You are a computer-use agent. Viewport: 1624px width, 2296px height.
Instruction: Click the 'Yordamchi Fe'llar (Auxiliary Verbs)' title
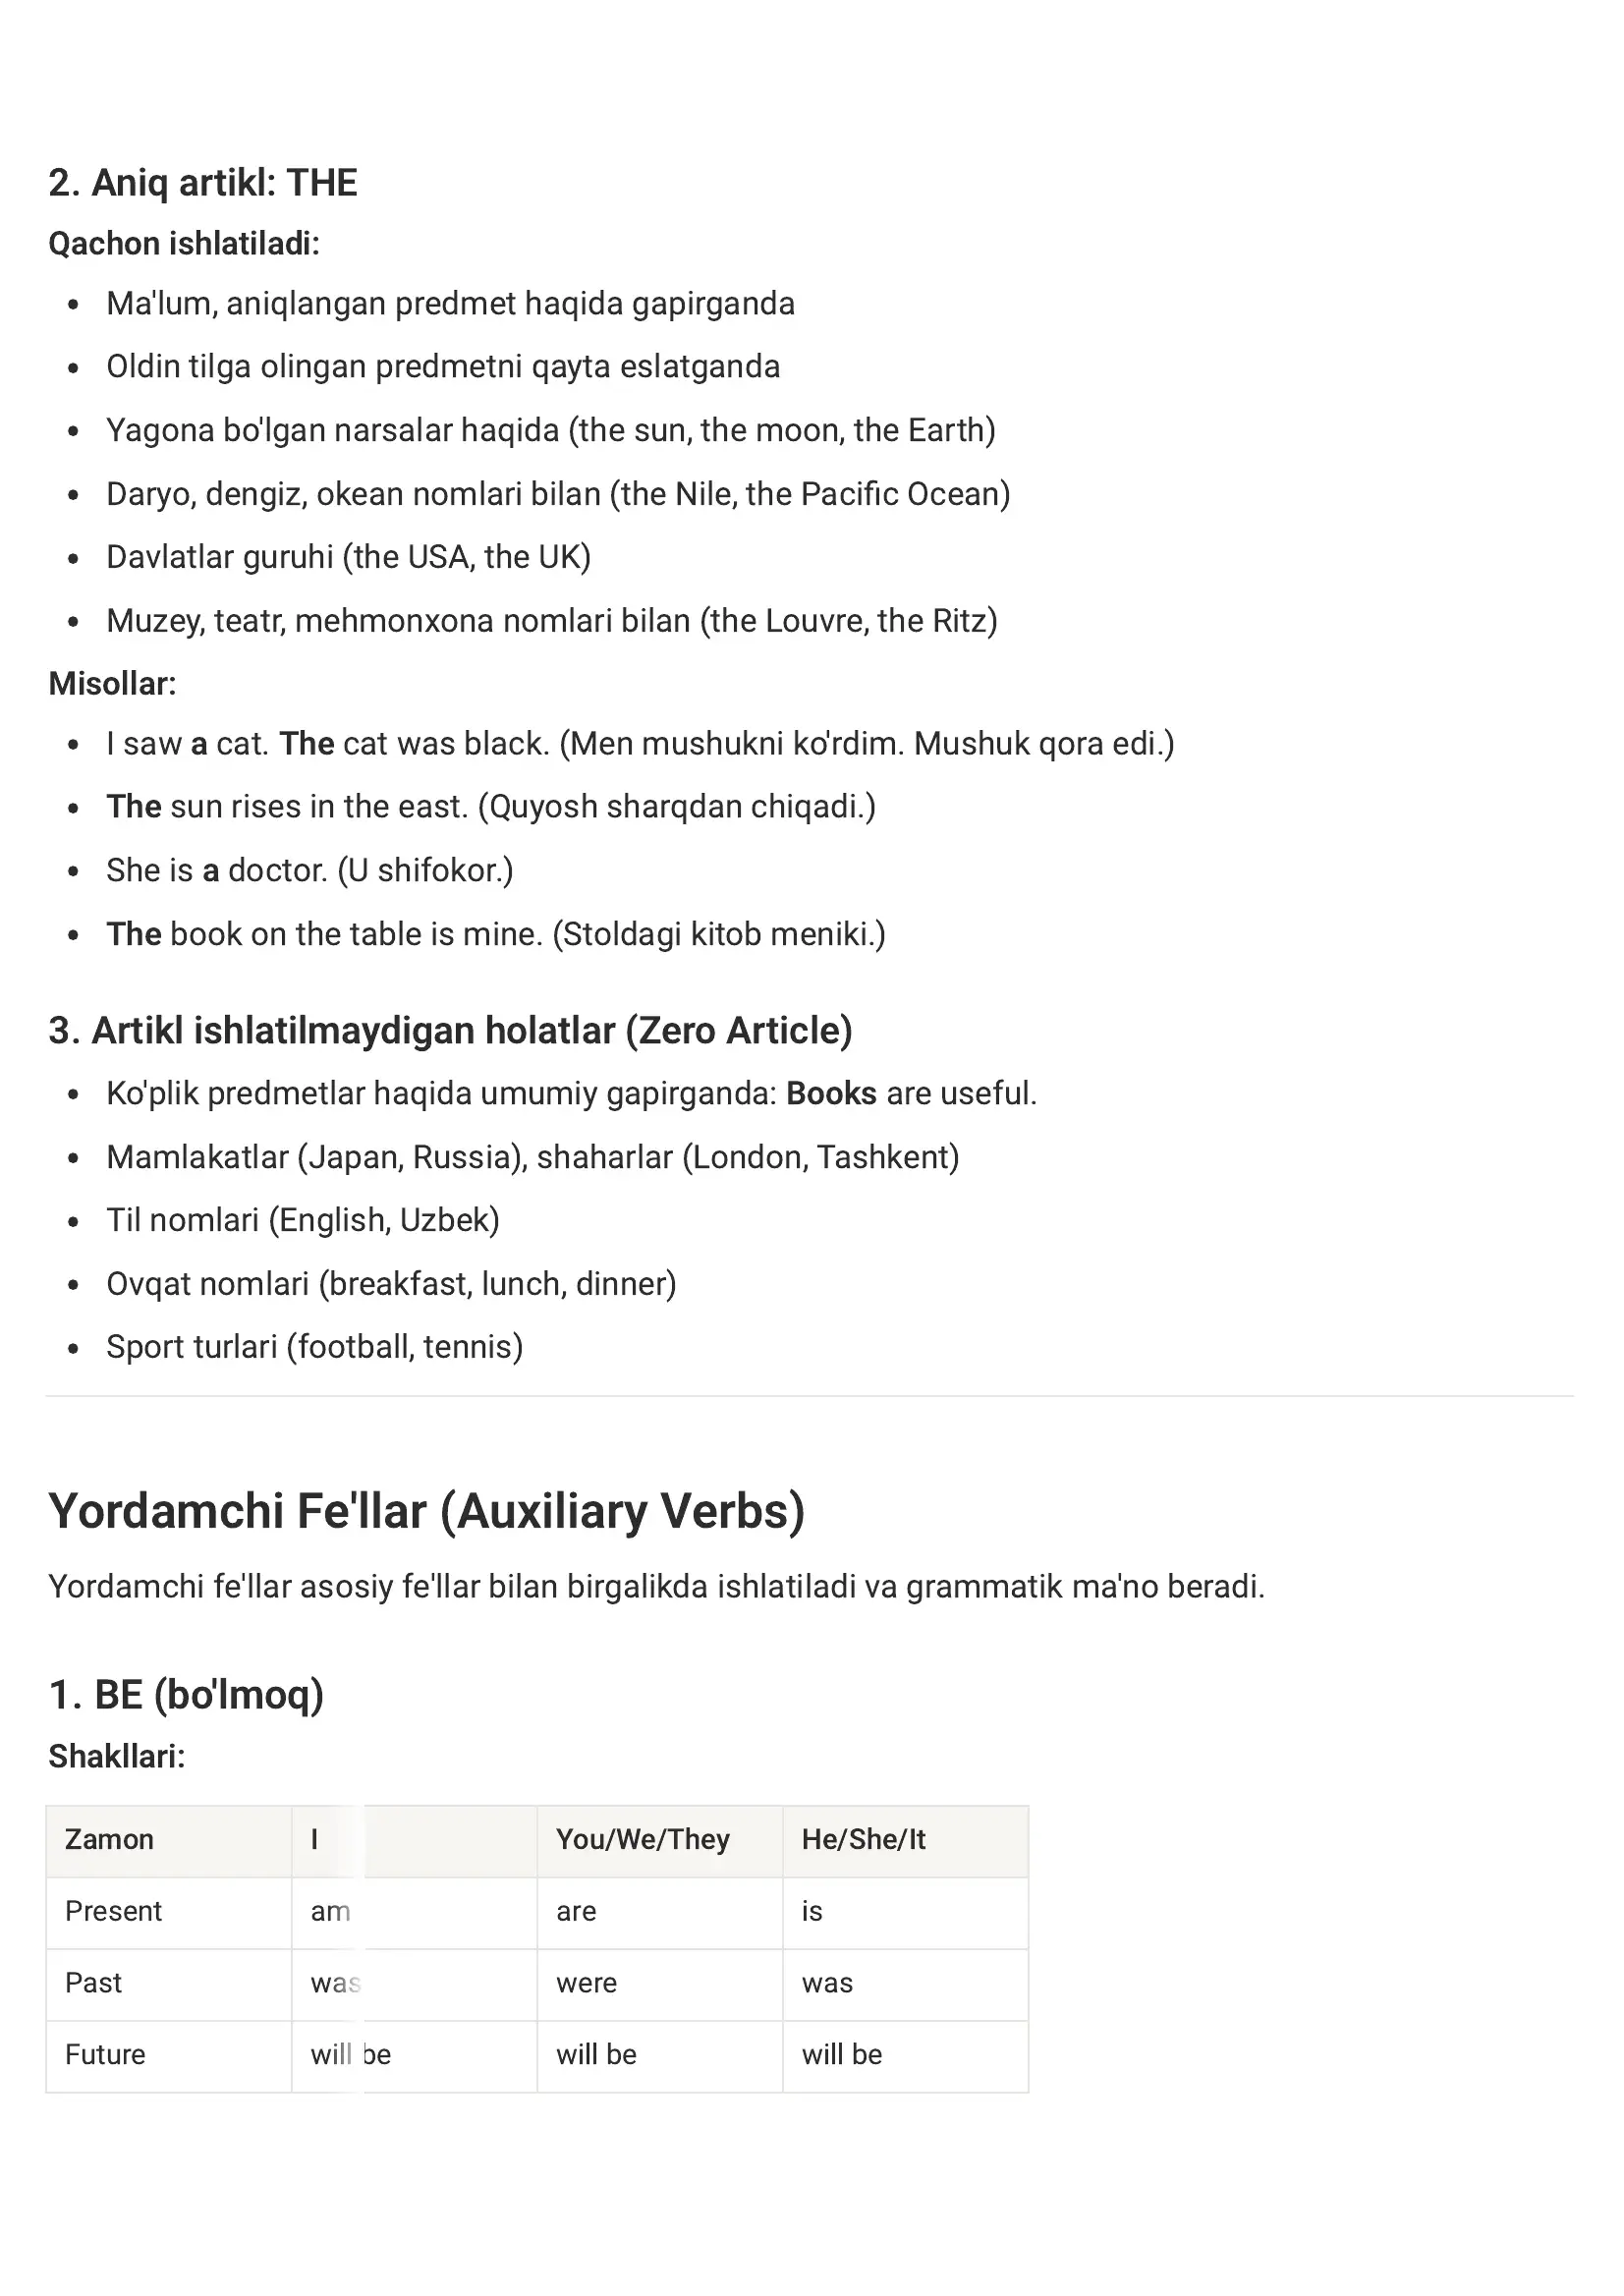point(427,1512)
